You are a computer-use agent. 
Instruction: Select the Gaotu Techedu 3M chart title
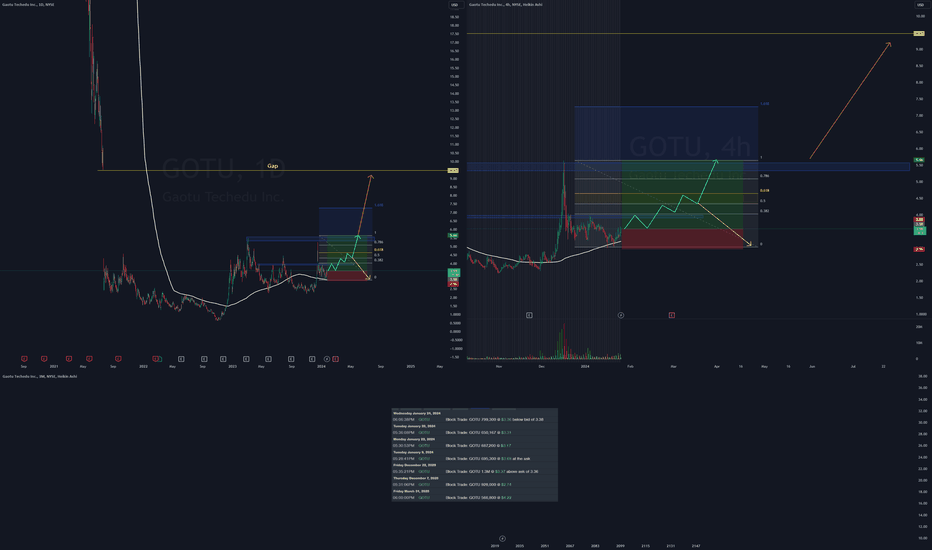(40, 376)
